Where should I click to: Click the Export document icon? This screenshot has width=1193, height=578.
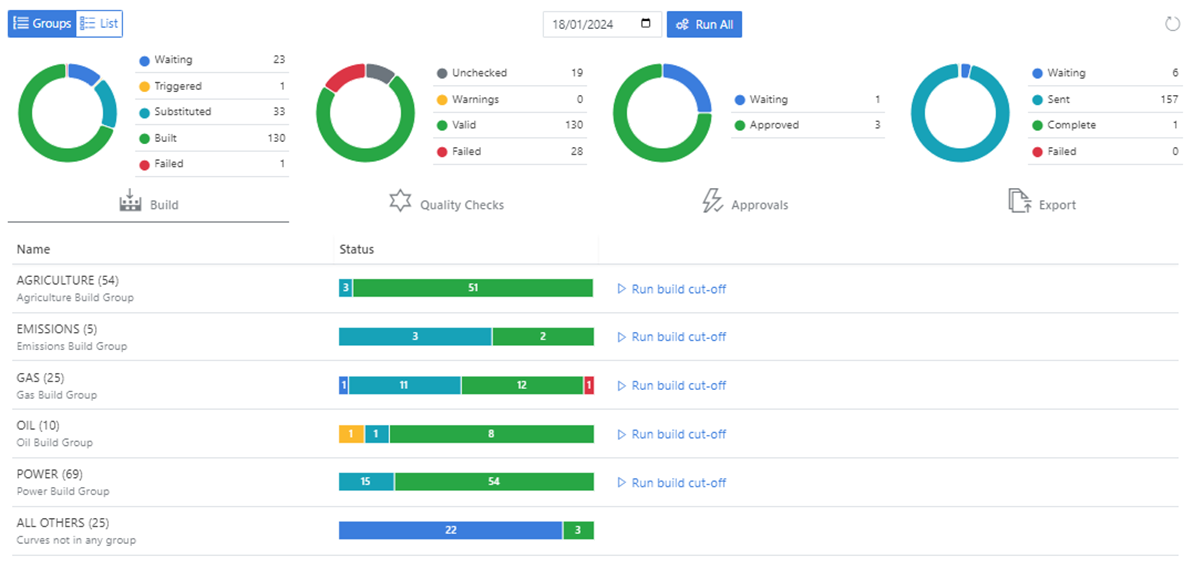(x=1019, y=200)
